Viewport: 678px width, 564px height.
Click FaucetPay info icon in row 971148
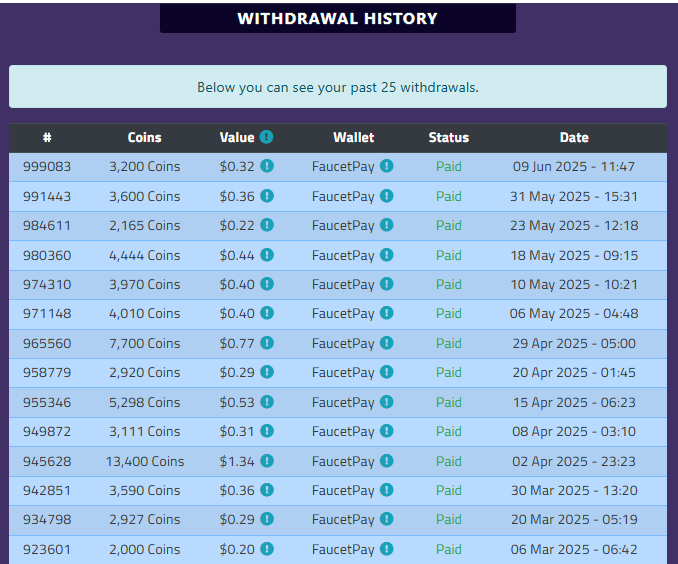(387, 313)
